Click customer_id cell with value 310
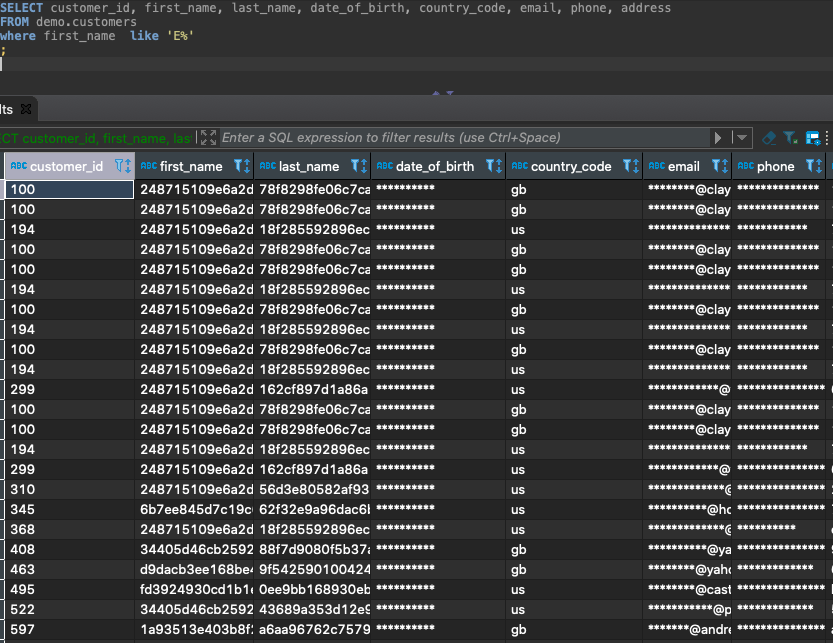The image size is (833, 643). (x=70, y=489)
